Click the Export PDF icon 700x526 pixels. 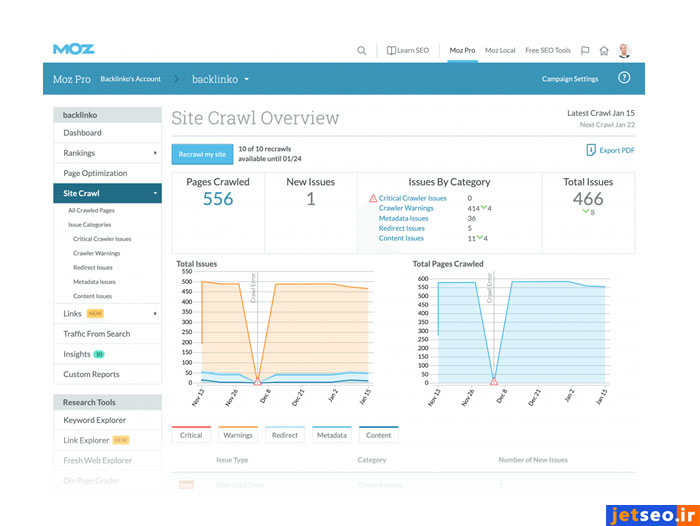(x=591, y=150)
